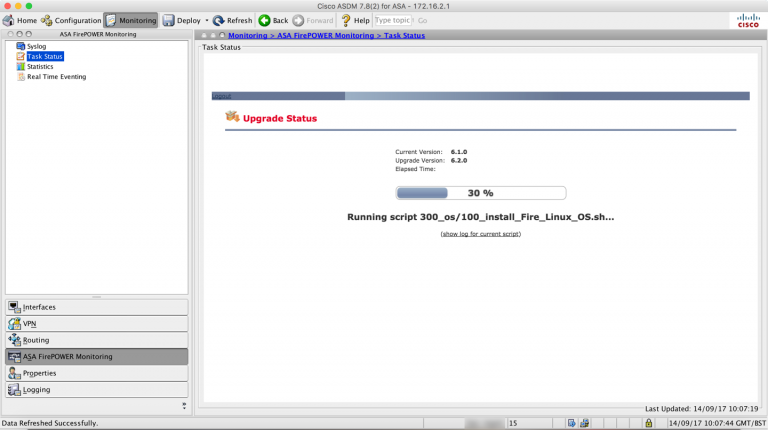The height and width of the screenshot is (430, 768).
Task: Click the green macOS zoom window button
Action: tap(29, 6)
